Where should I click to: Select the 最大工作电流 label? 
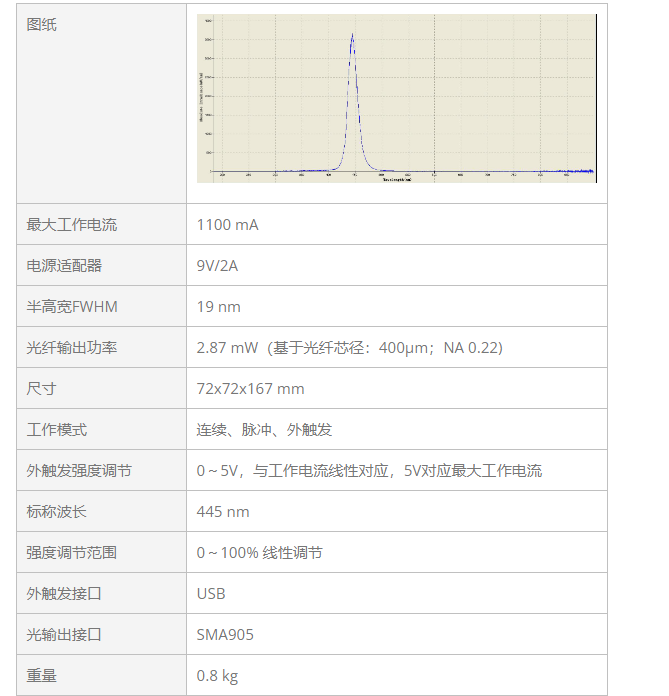coord(71,225)
